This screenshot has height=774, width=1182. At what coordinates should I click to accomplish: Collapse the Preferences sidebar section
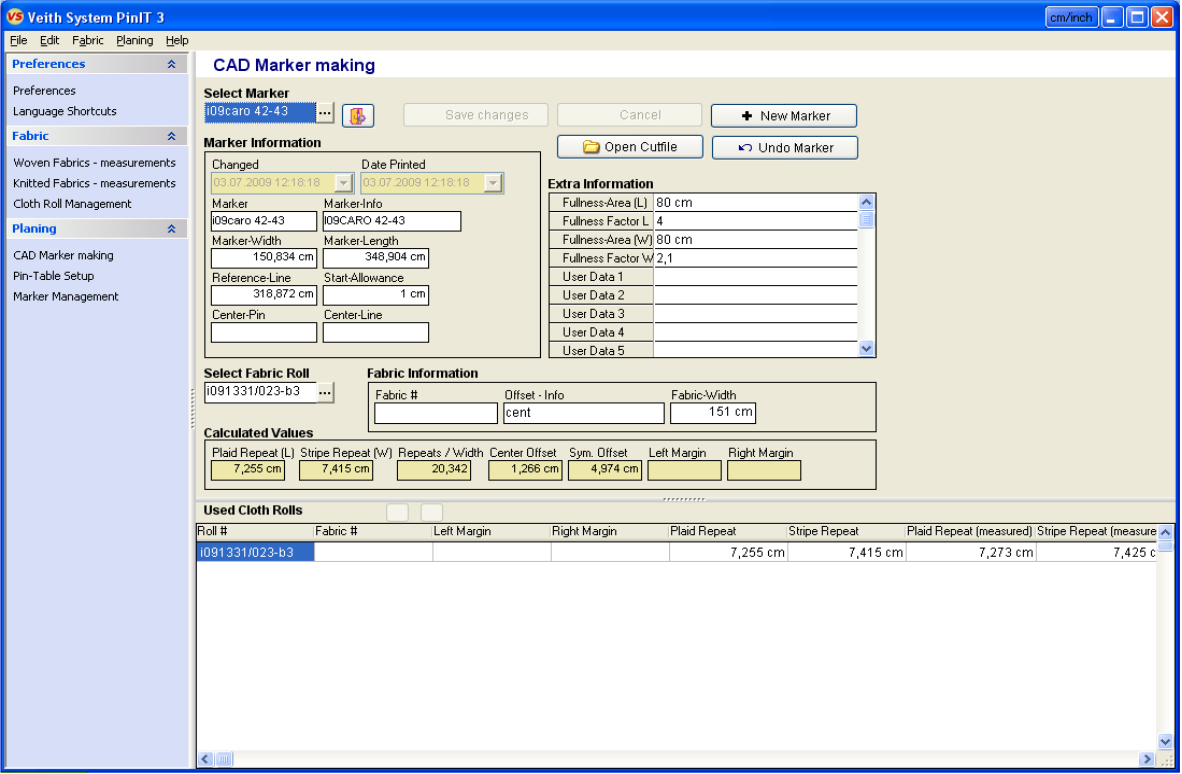click(172, 64)
